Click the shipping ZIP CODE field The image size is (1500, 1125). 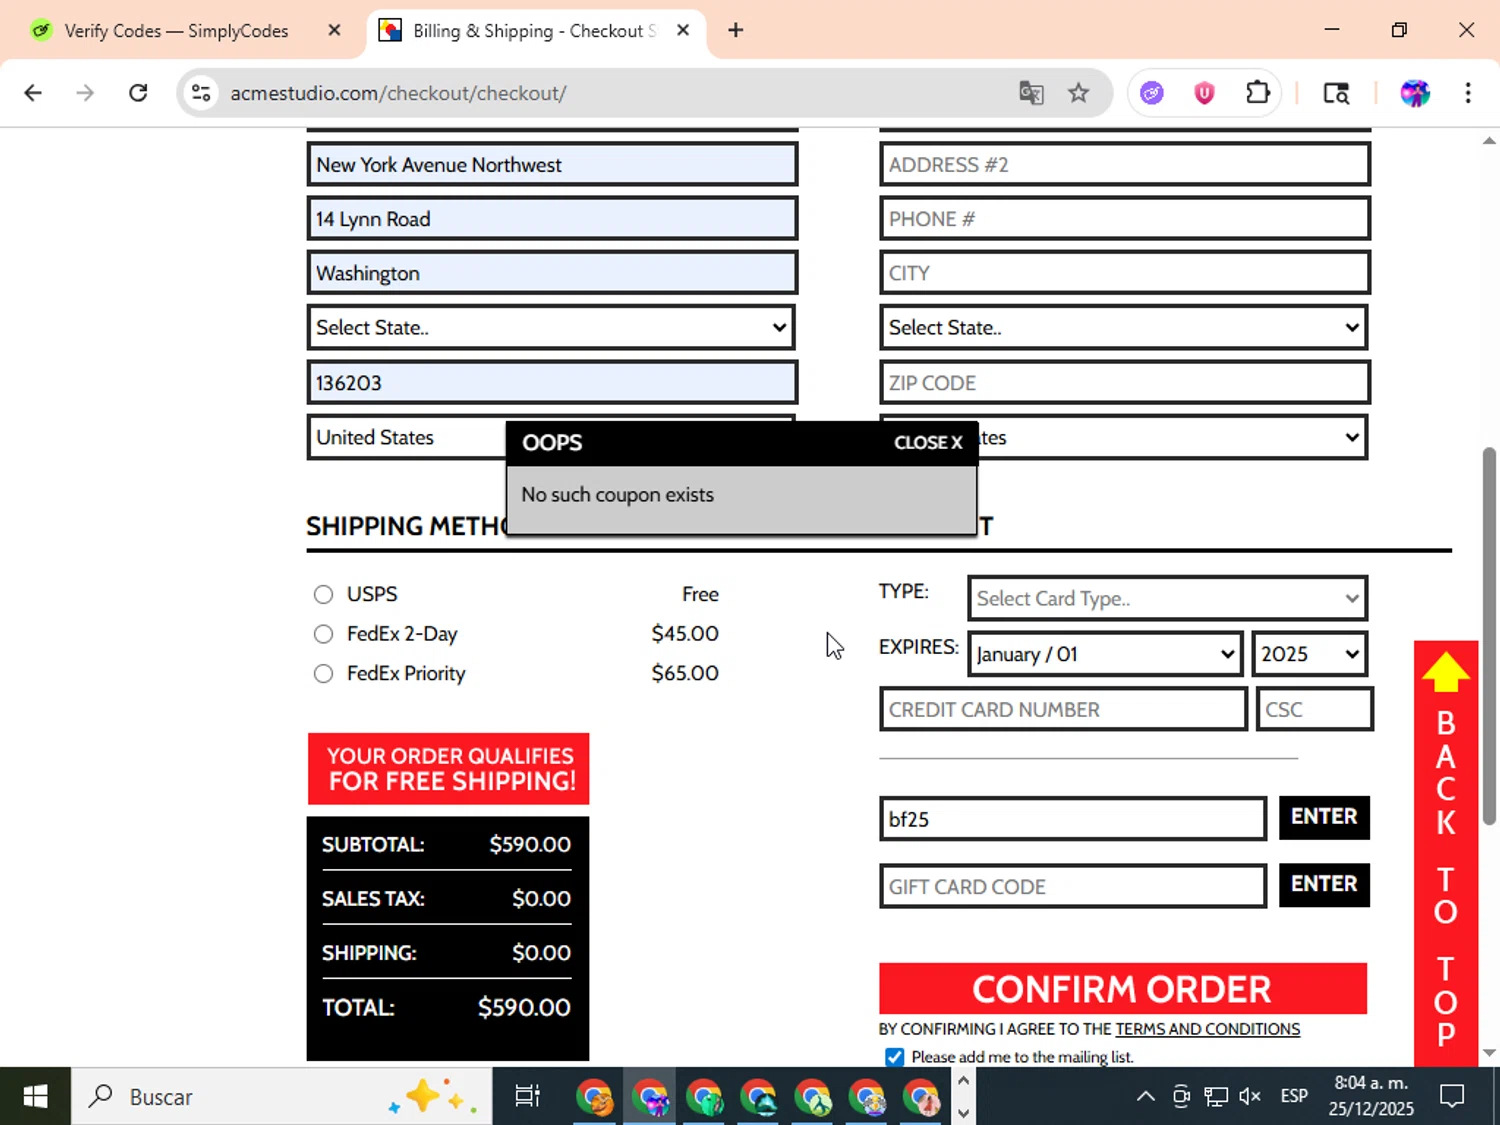pos(1124,383)
